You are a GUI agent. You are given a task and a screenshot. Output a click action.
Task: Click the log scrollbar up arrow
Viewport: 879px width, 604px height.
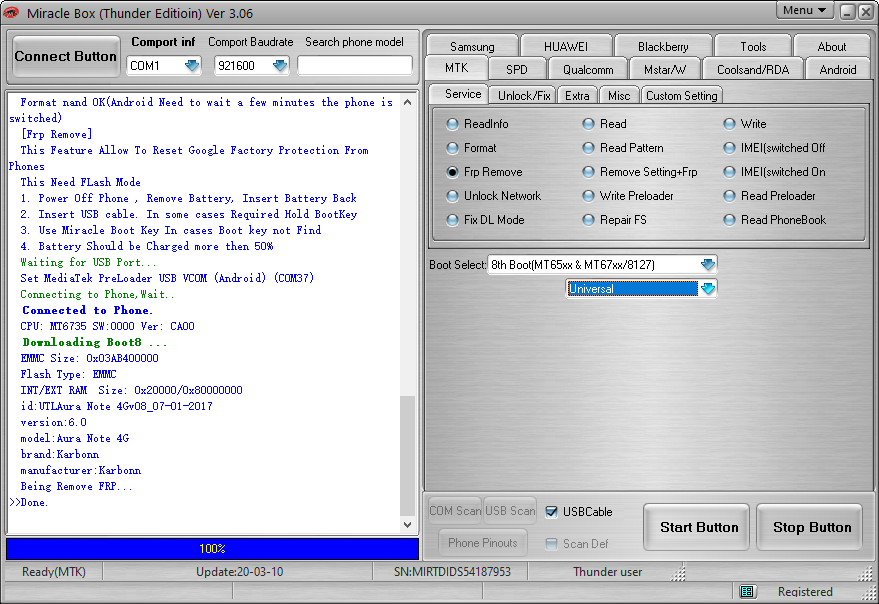(408, 102)
